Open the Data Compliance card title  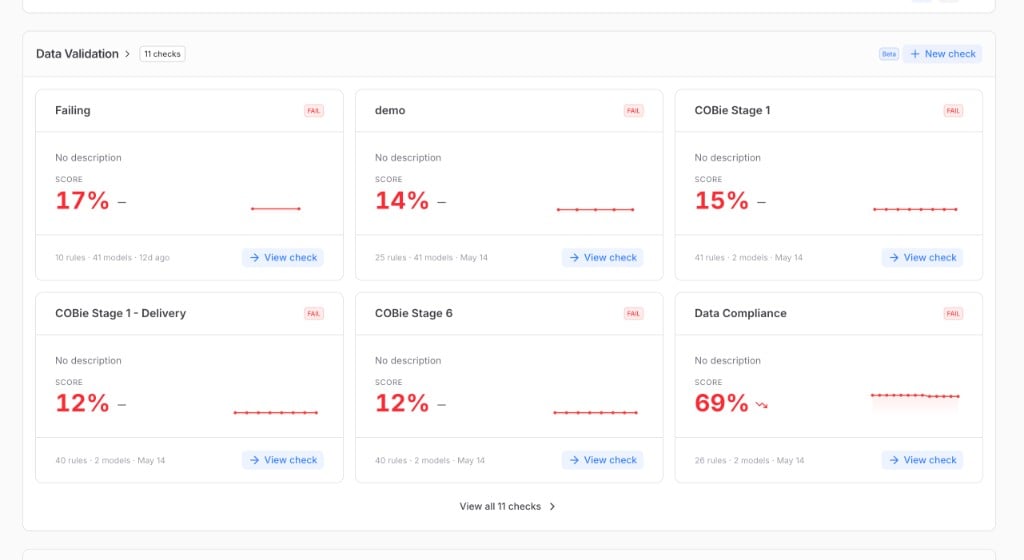[740, 313]
